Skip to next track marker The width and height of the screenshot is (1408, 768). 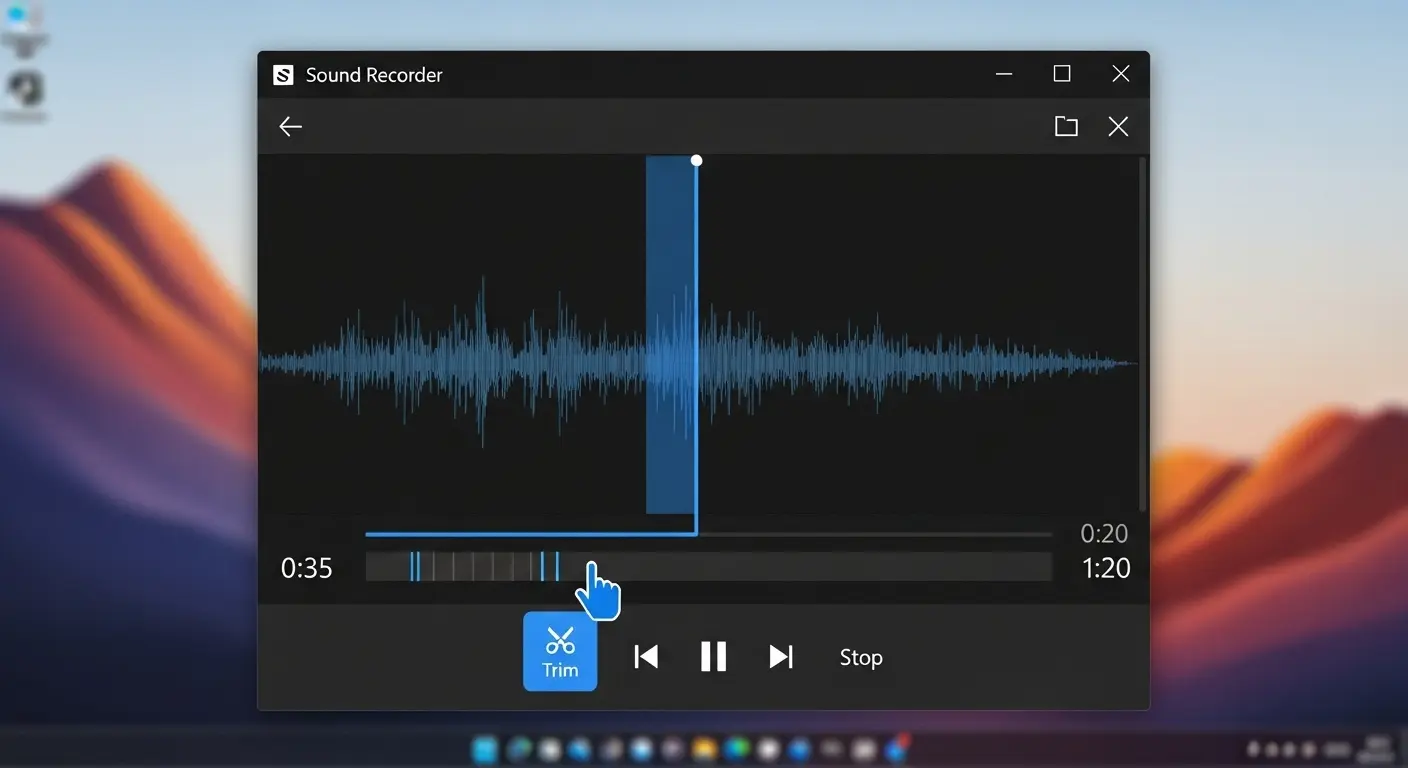pos(781,656)
